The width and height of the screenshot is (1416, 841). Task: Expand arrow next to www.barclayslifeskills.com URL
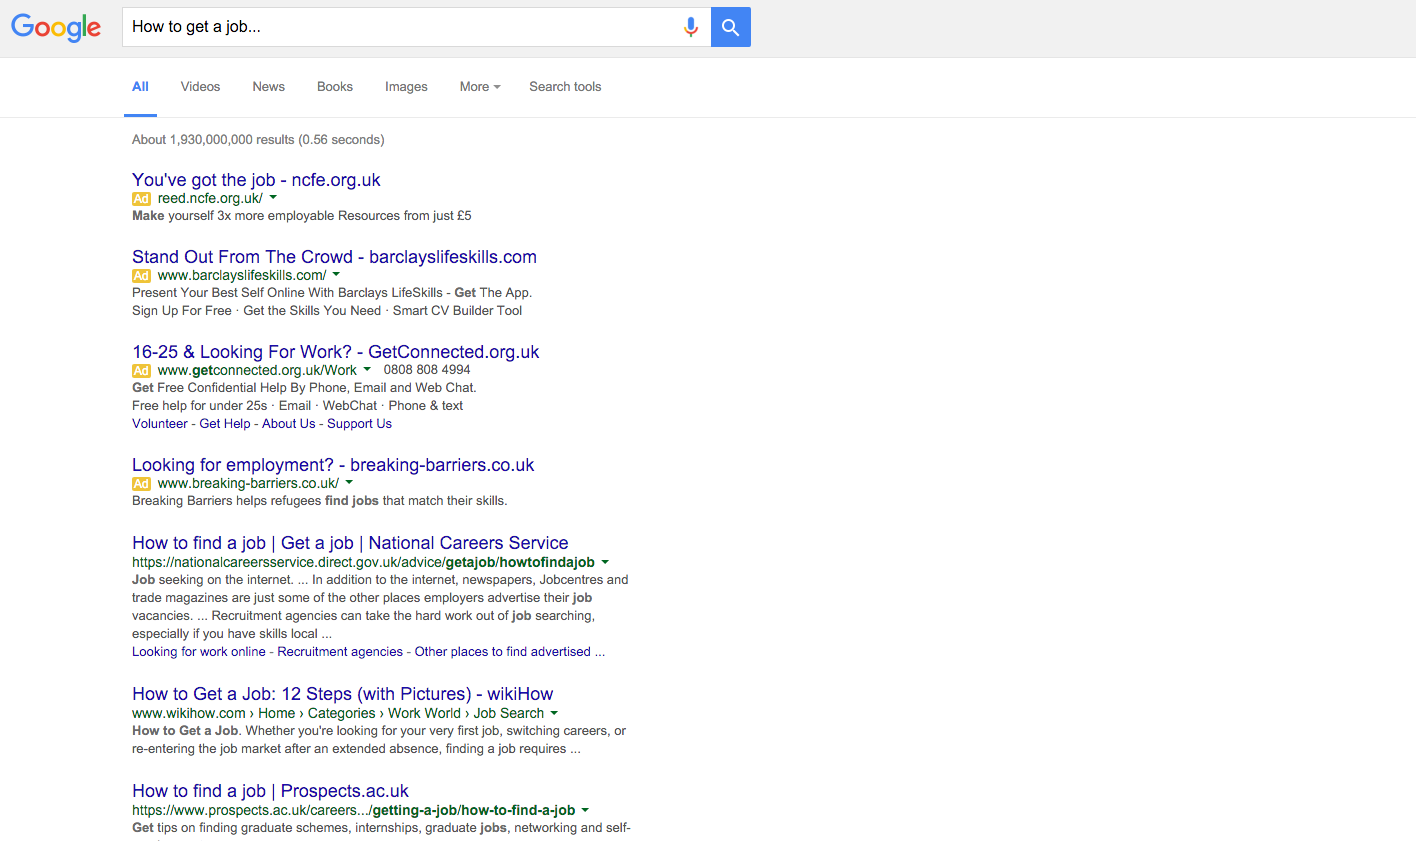coord(336,275)
